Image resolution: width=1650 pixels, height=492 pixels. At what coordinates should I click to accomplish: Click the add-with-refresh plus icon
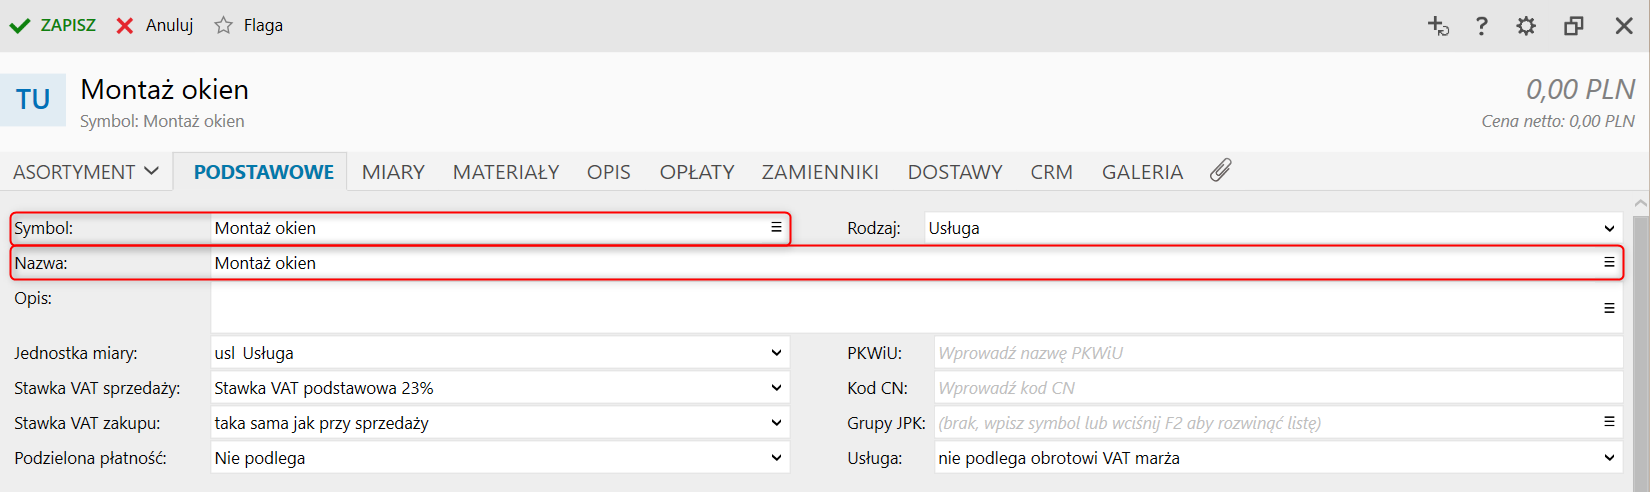coord(1437,26)
